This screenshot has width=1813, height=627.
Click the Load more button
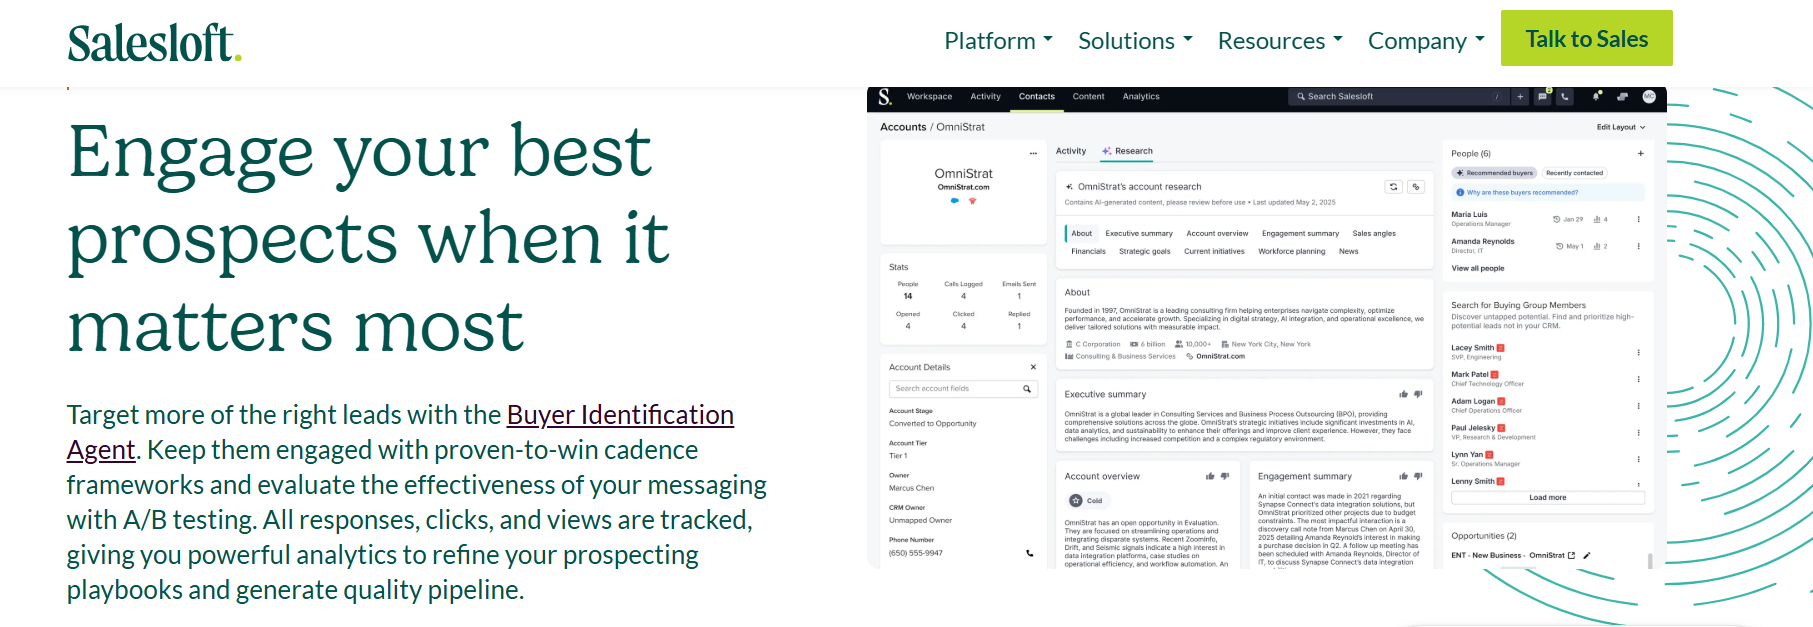1547,497
